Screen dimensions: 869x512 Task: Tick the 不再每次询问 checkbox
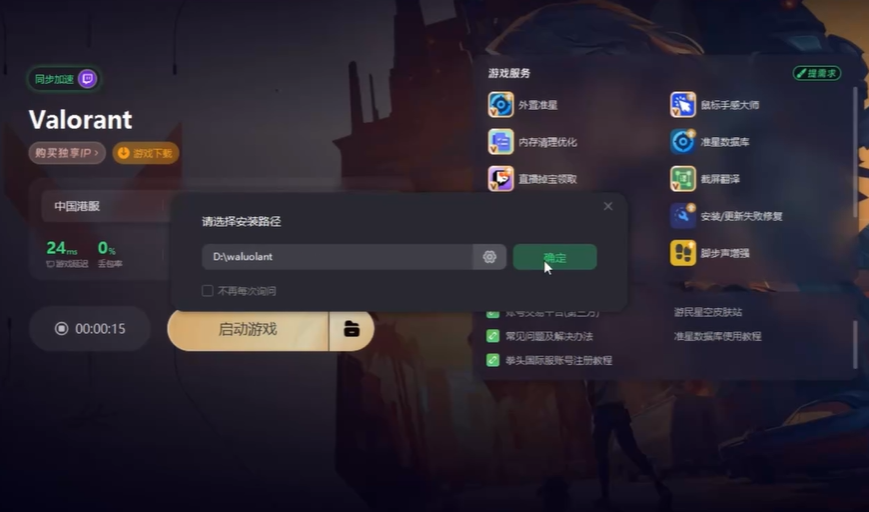(x=207, y=291)
